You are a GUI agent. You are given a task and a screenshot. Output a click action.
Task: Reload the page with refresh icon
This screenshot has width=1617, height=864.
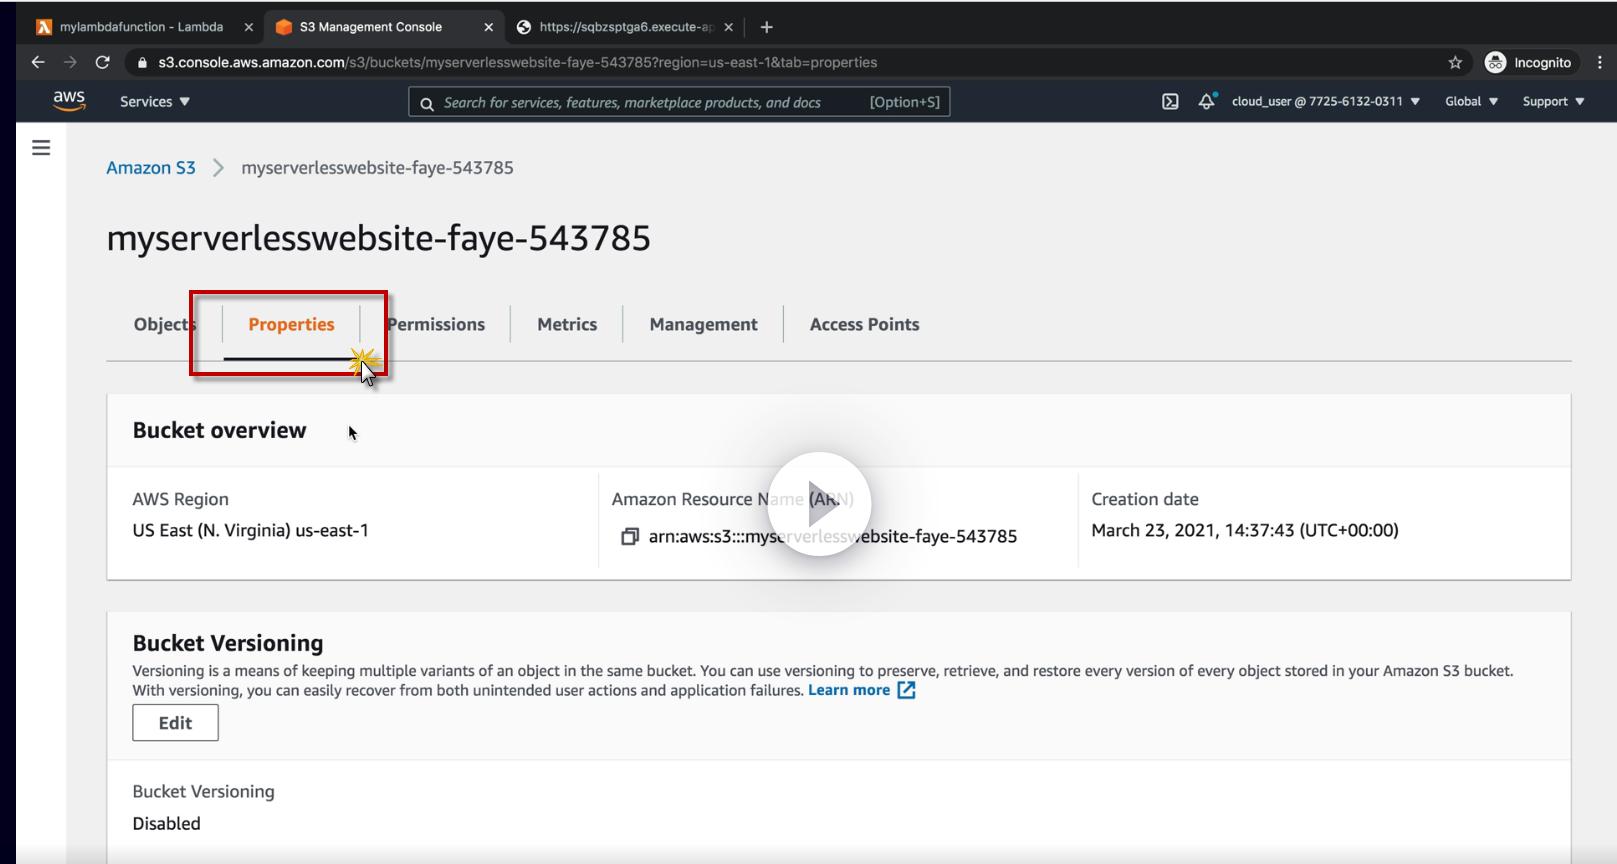coord(102,62)
